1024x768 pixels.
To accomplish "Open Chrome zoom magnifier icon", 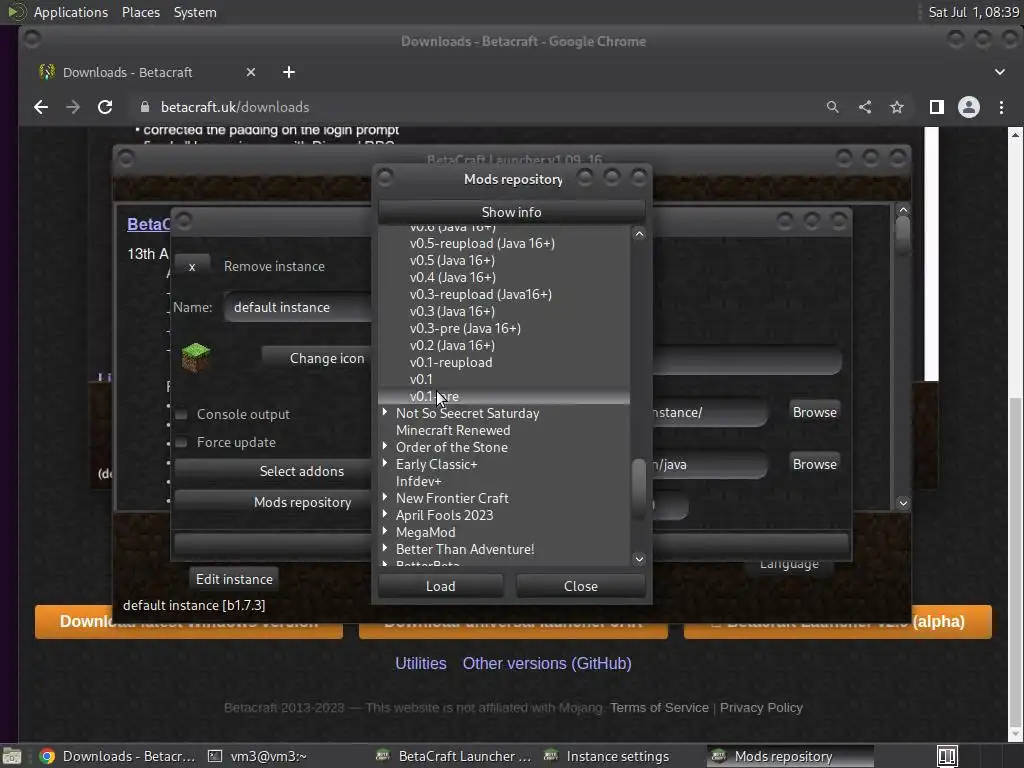I will (832, 107).
